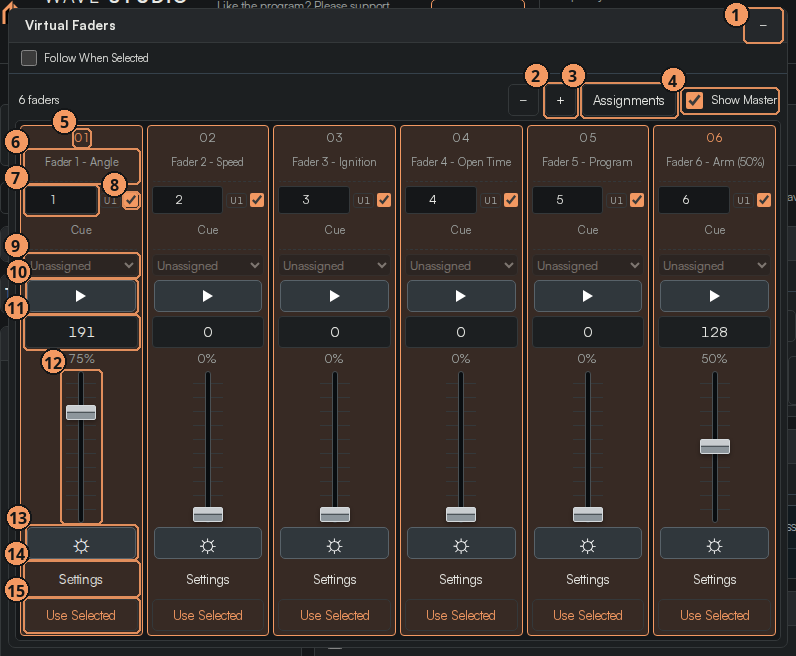Click the Fader 1 - Angle name label

coord(82,162)
